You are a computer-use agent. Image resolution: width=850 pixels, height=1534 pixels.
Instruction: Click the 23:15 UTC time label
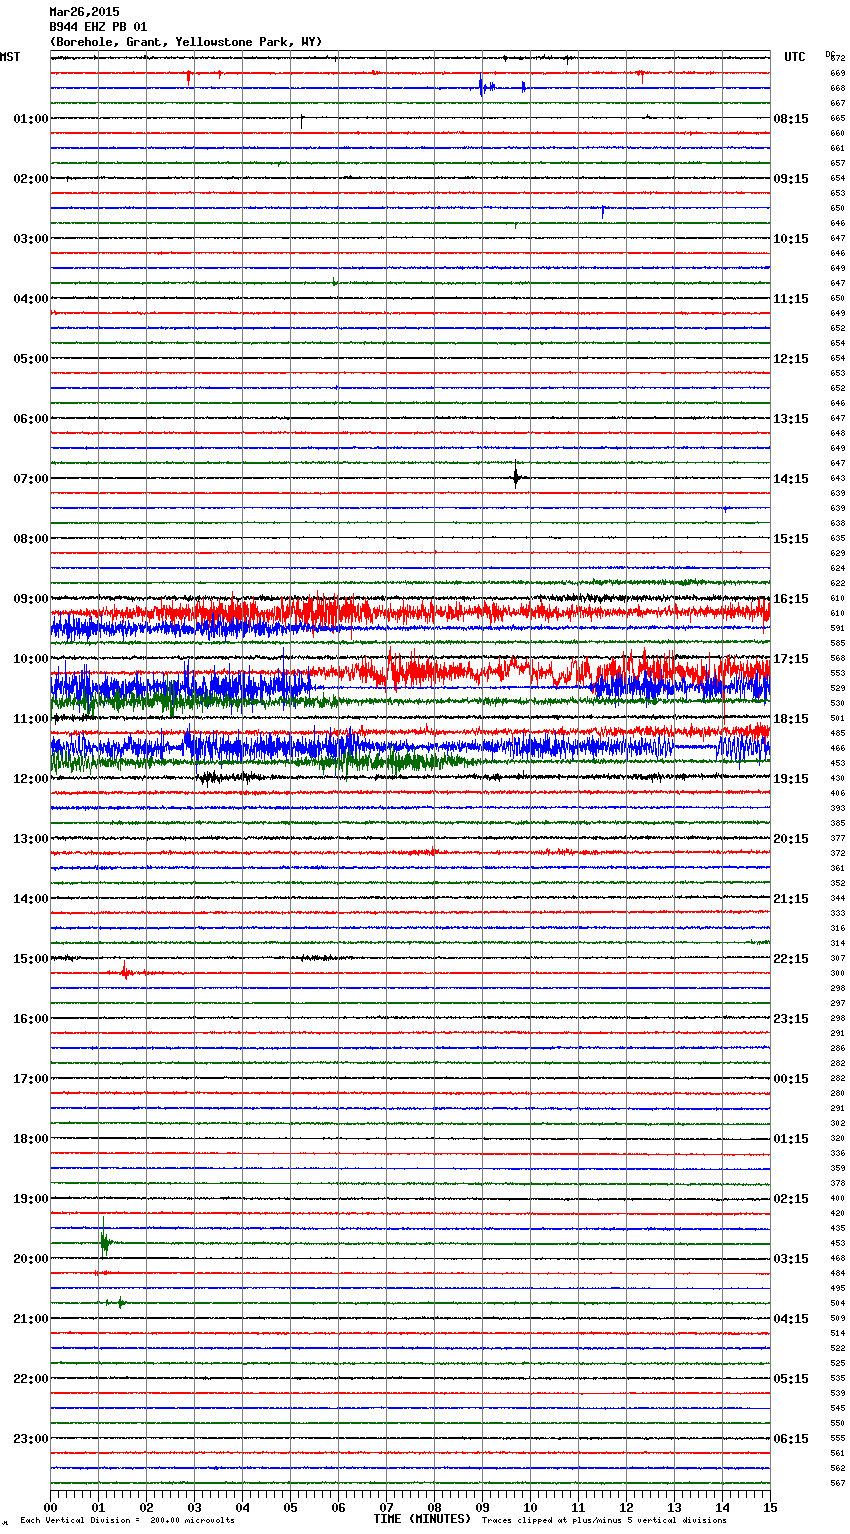click(791, 1019)
